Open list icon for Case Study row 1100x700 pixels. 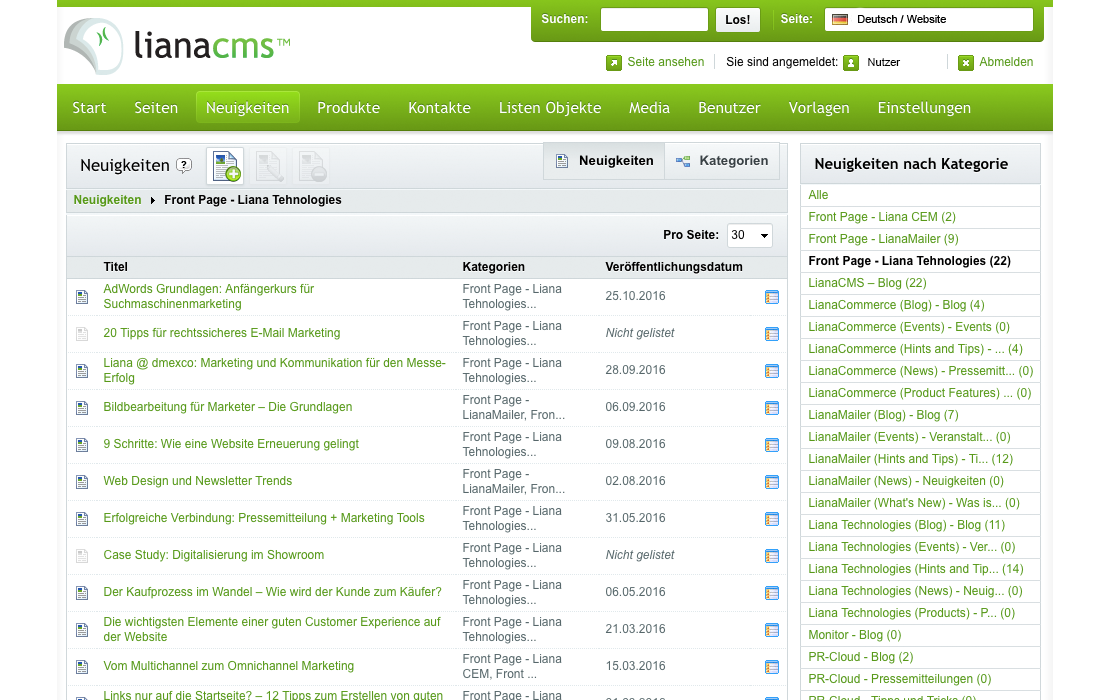[772, 557]
